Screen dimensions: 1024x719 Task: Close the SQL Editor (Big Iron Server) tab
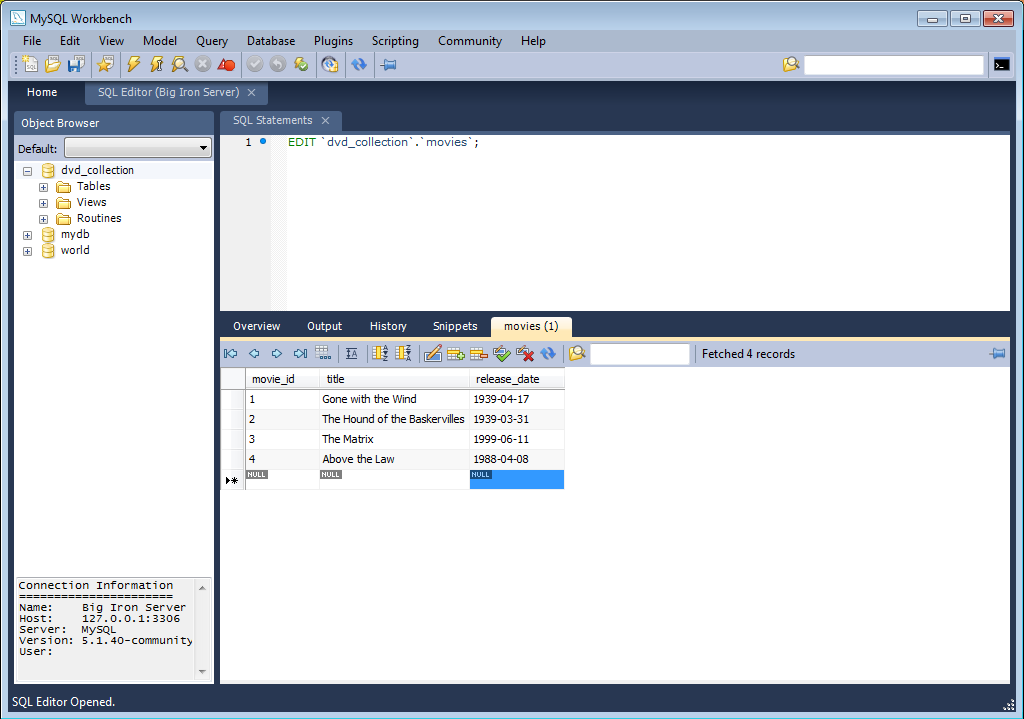point(252,93)
